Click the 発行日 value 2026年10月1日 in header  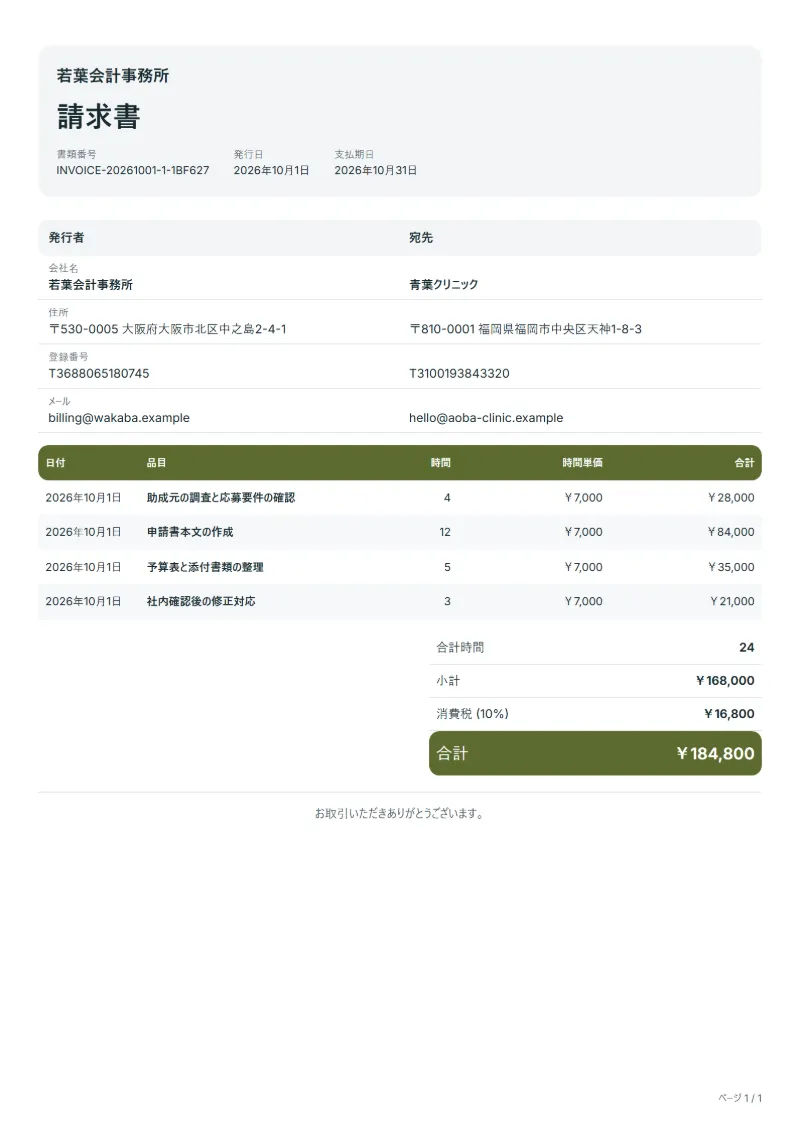point(271,170)
